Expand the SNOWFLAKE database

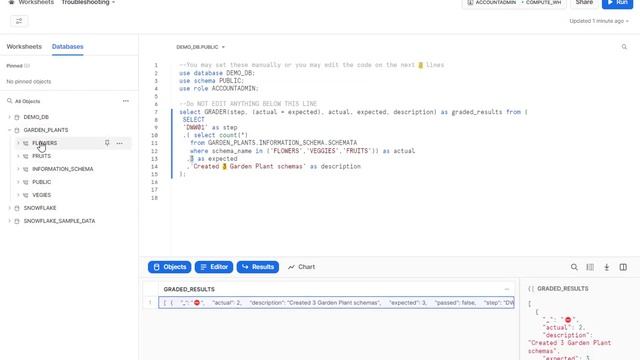click(x=9, y=208)
